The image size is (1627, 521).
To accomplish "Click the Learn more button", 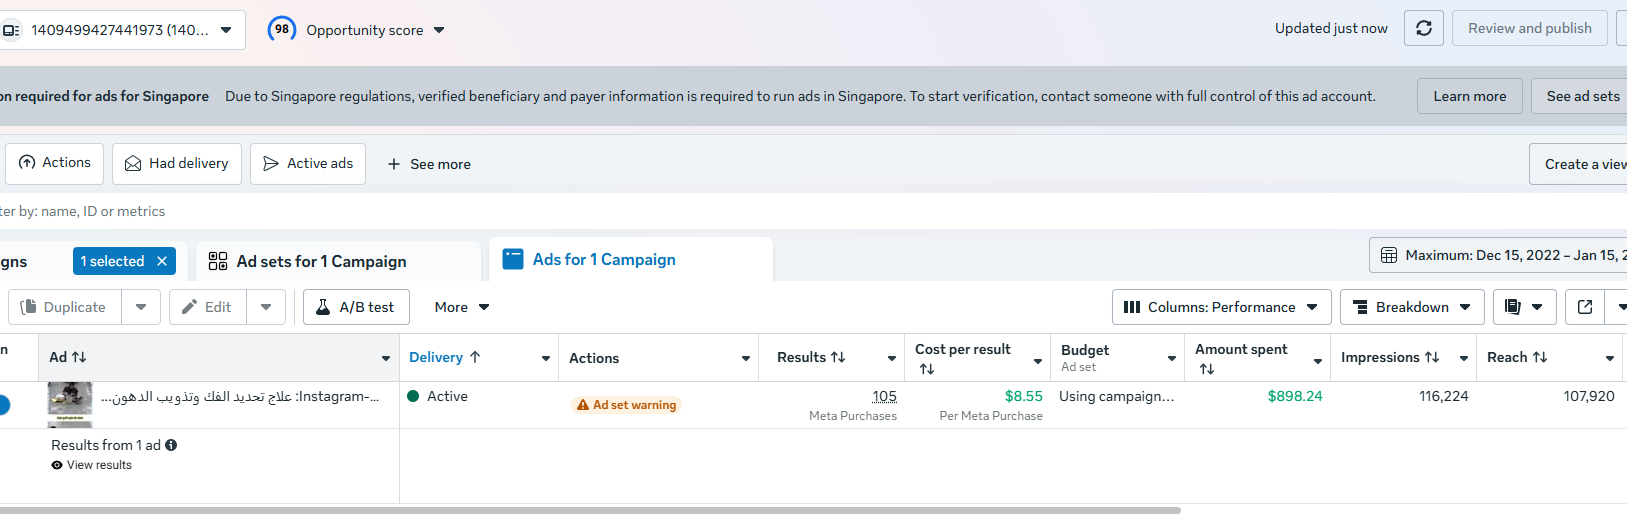I will [x=1469, y=96].
